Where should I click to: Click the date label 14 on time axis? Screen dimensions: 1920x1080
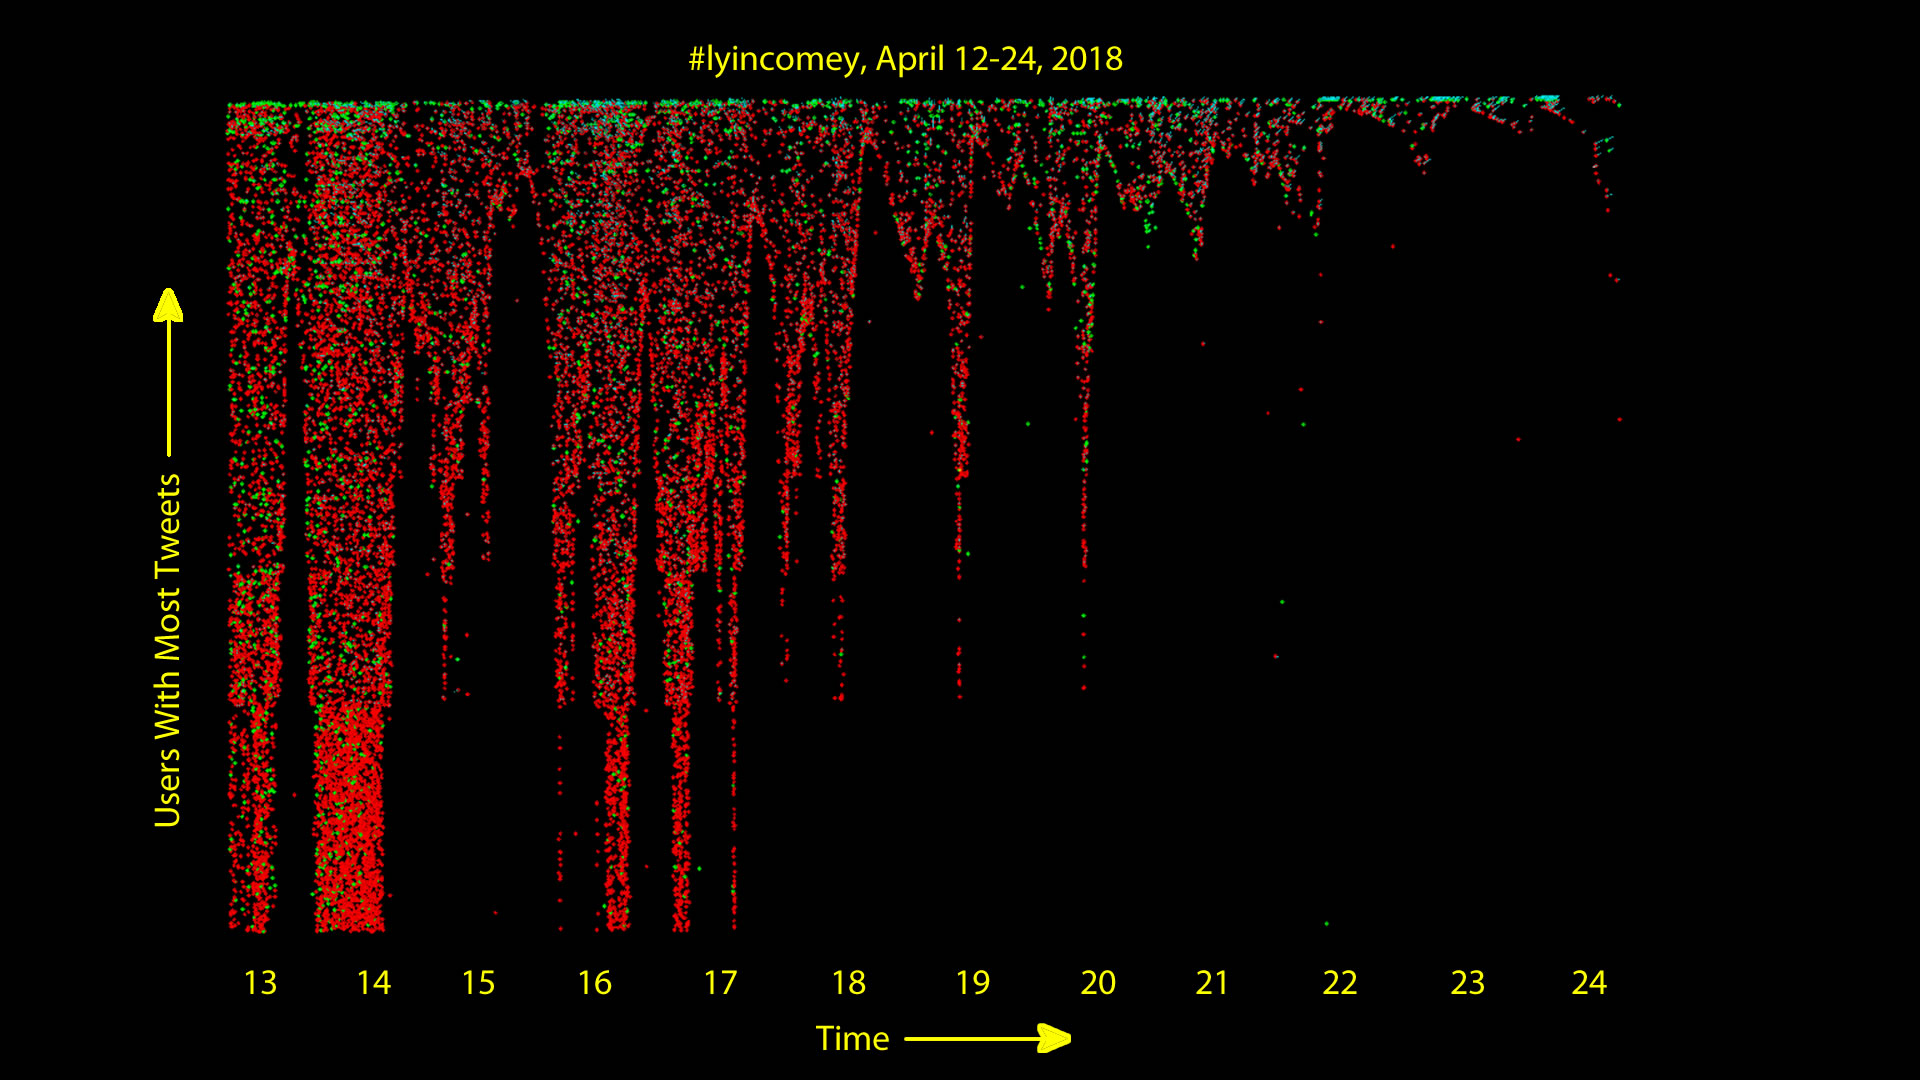coord(374,983)
